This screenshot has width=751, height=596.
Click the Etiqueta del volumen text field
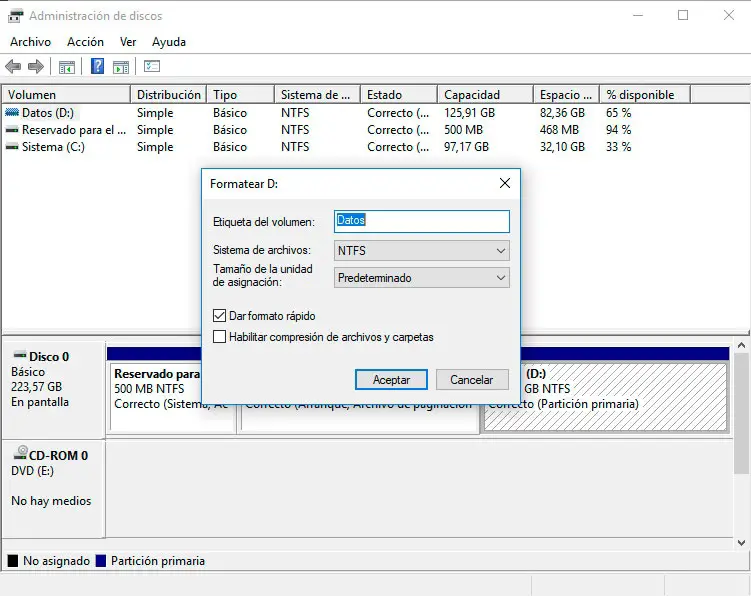[x=421, y=221]
